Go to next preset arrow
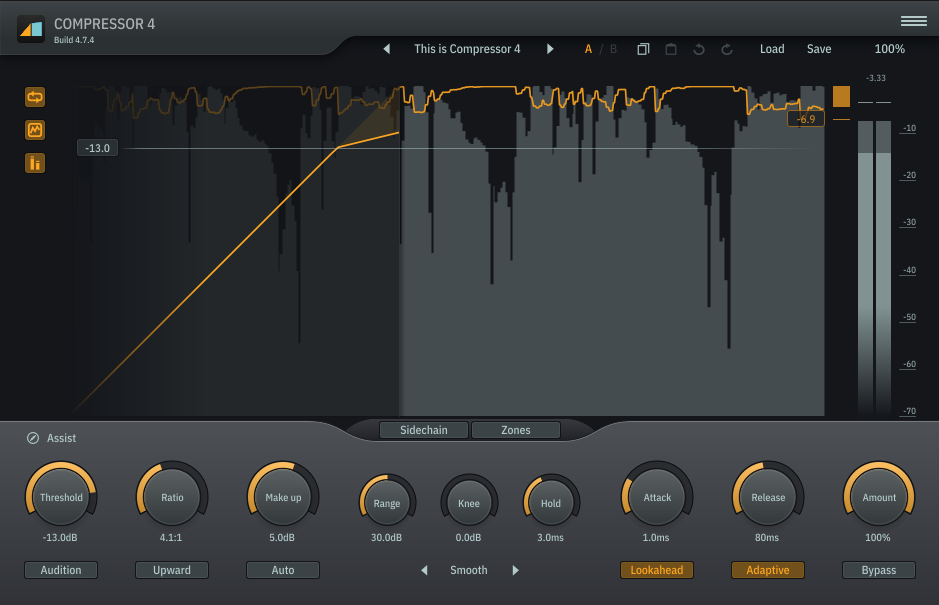Screen dimensions: 939x605 (x=550, y=49)
